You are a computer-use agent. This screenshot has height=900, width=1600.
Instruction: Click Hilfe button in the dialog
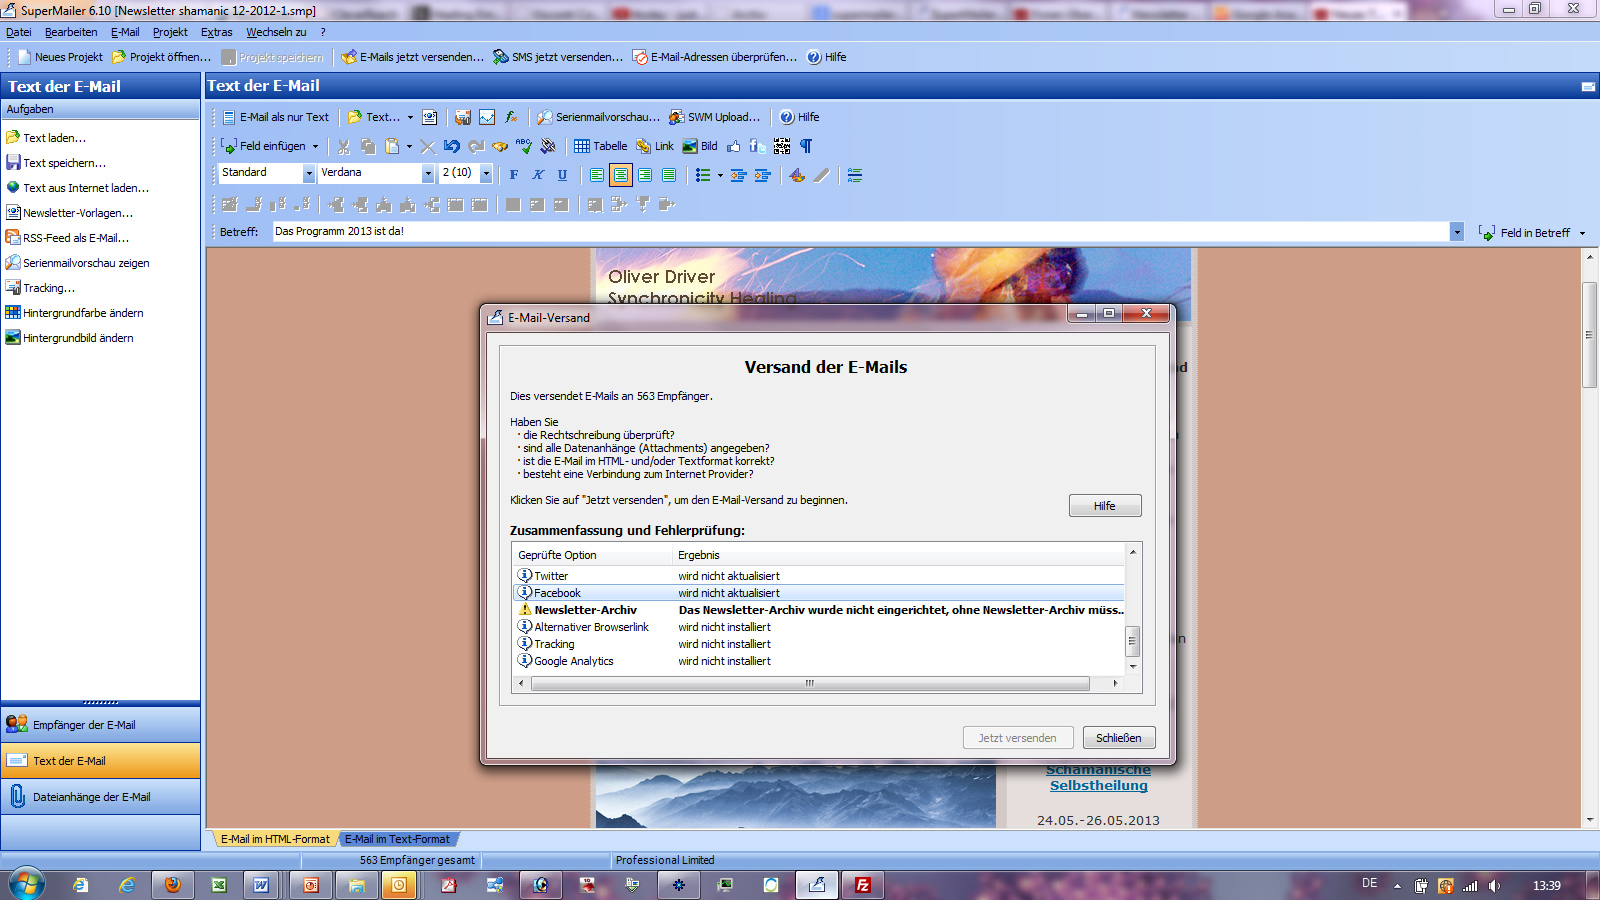tap(1104, 506)
